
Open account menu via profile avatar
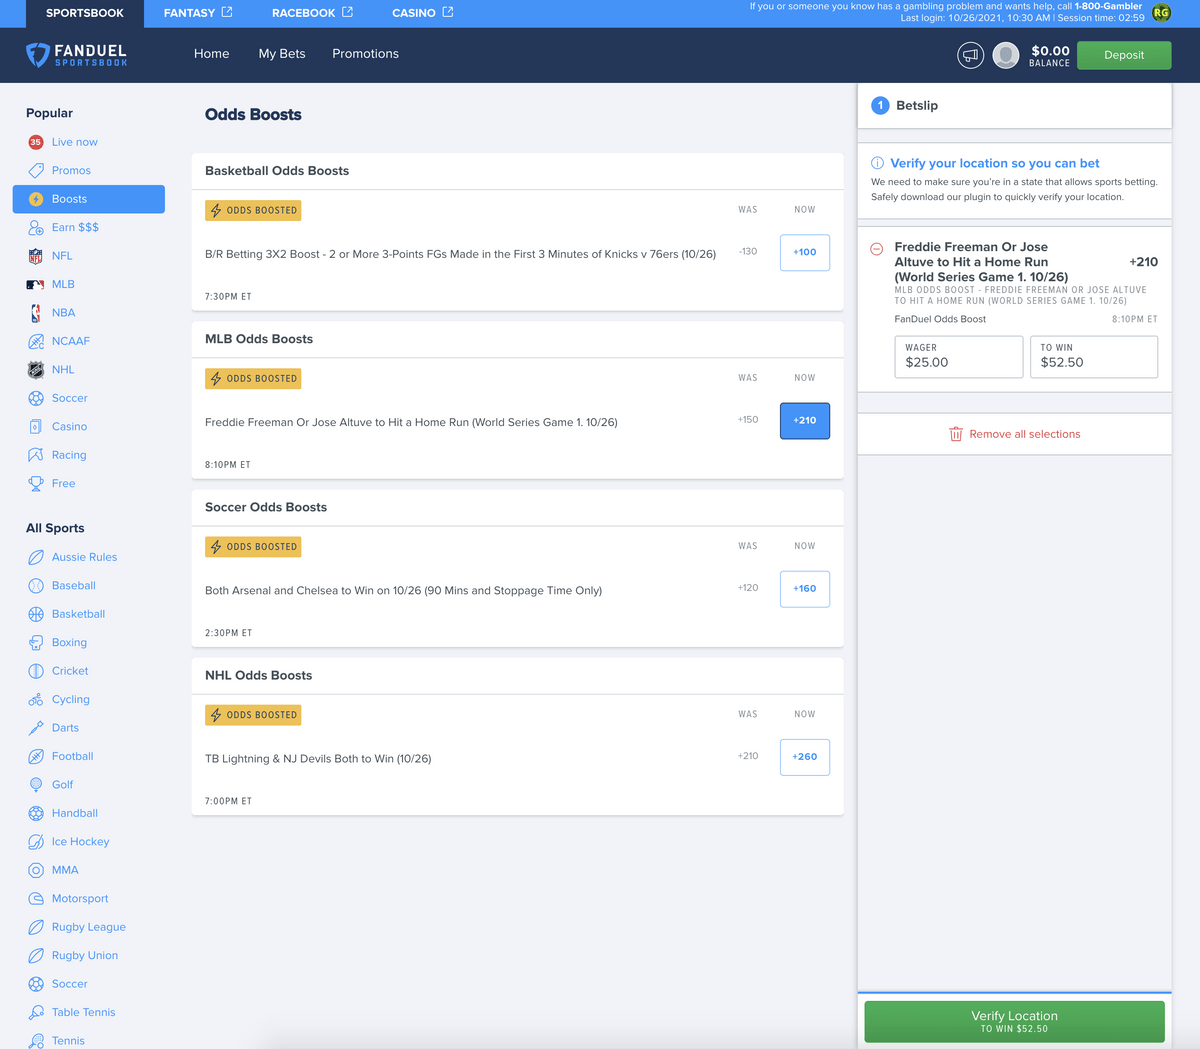[x=1005, y=55]
